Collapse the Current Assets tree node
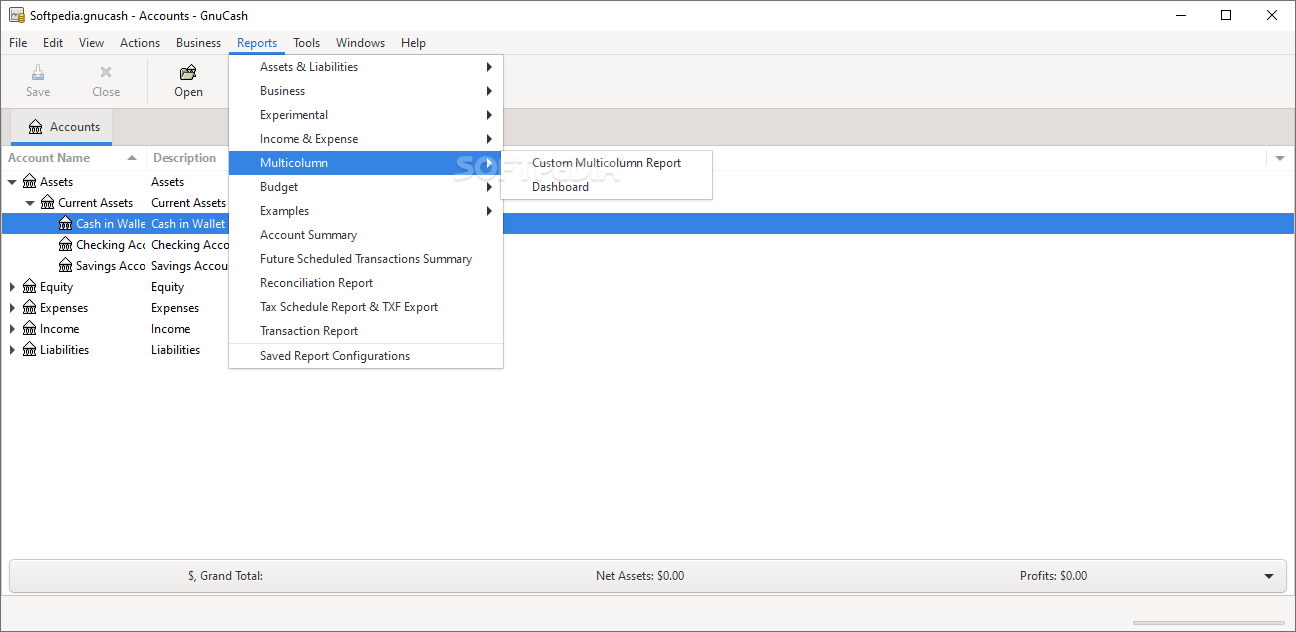Screen dimensions: 1296x632 (30, 203)
